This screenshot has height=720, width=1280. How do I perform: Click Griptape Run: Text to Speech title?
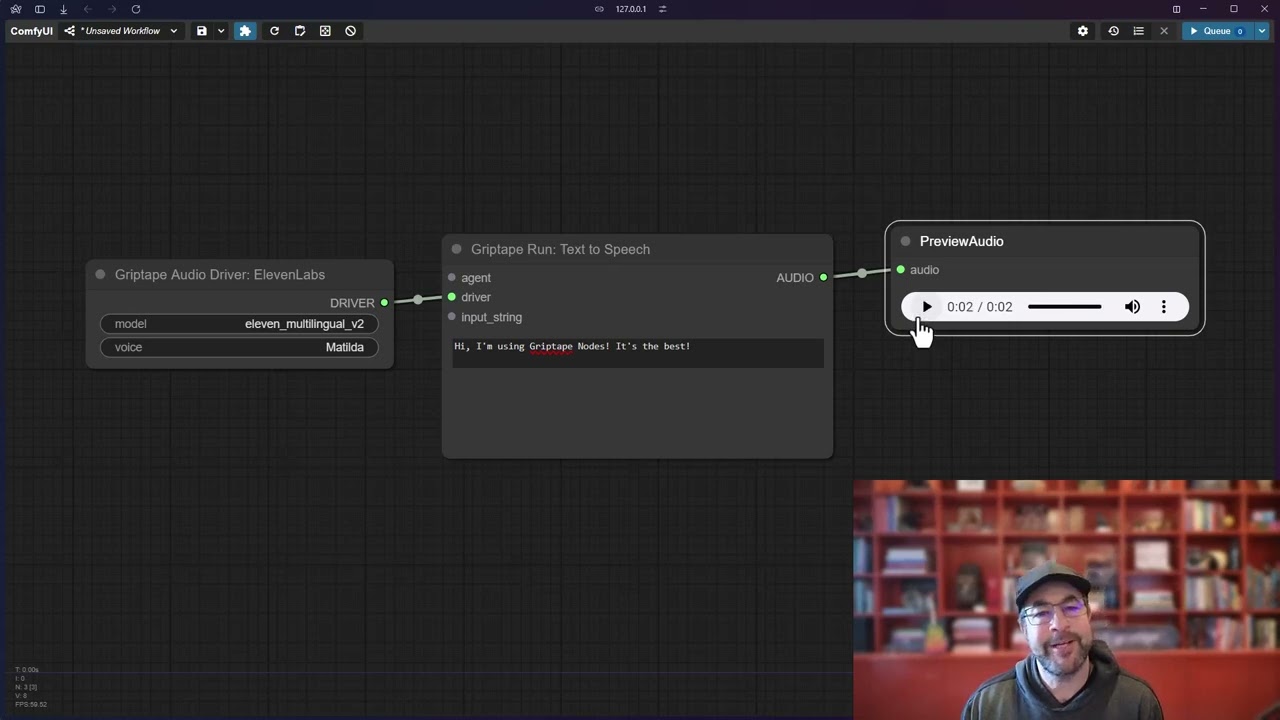pos(560,249)
